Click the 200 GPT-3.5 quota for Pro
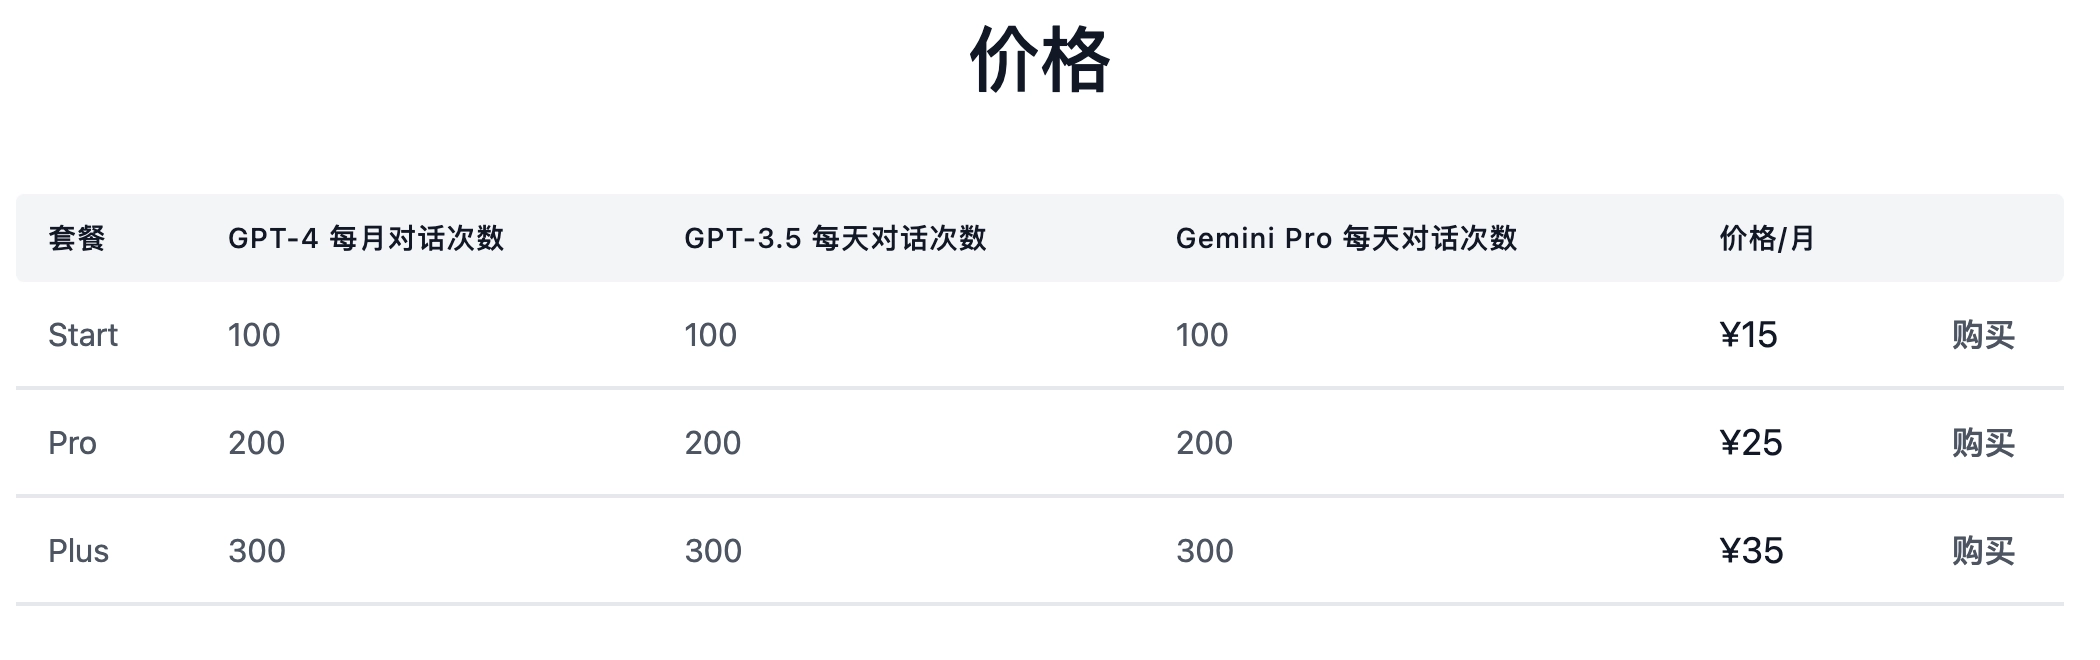This screenshot has width=2100, height=660. pyautogui.click(x=710, y=442)
